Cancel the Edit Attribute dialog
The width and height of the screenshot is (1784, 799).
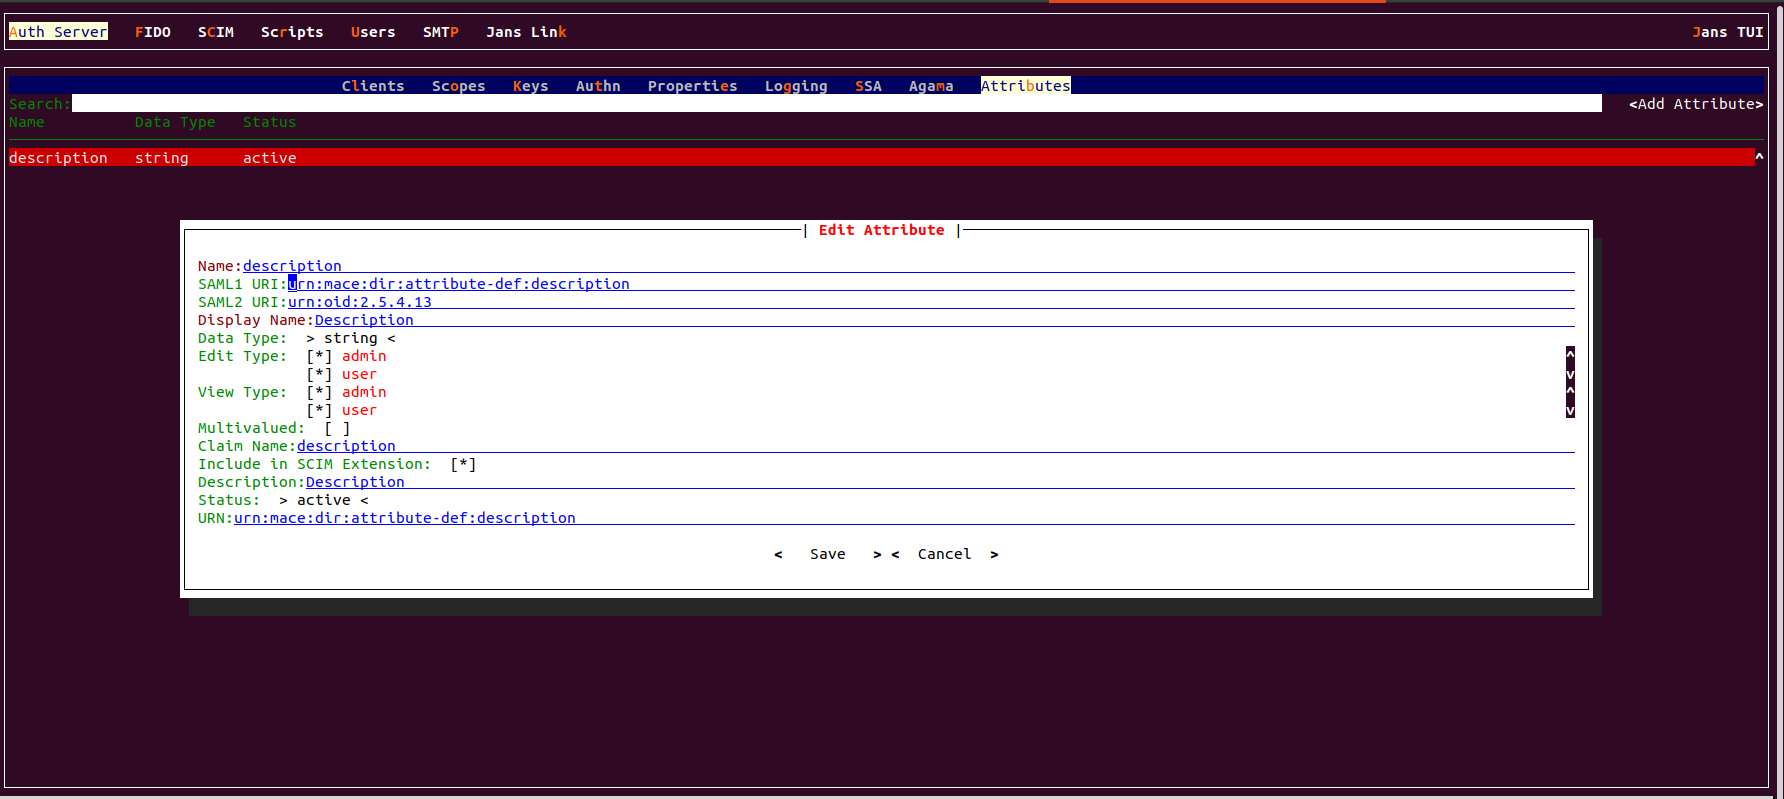(944, 554)
